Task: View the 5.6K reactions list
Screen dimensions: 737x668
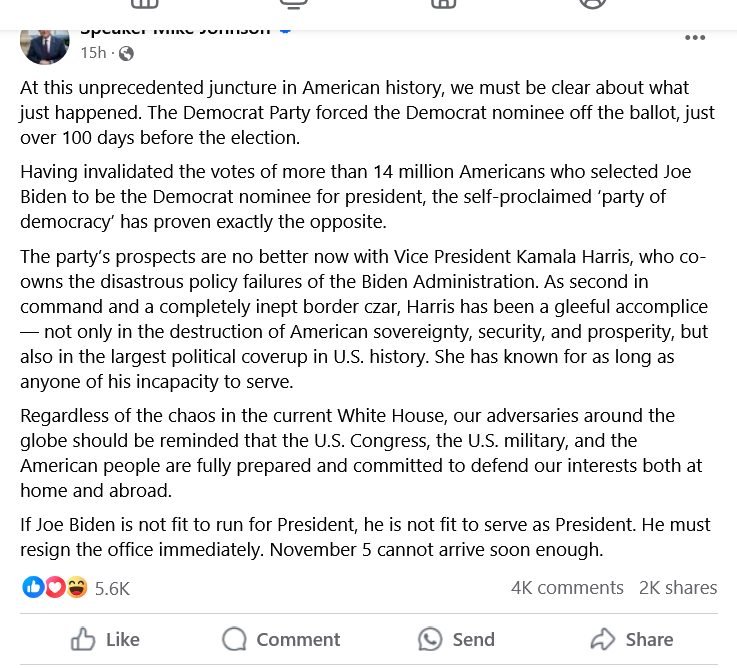Action: pyautogui.click(x=112, y=588)
